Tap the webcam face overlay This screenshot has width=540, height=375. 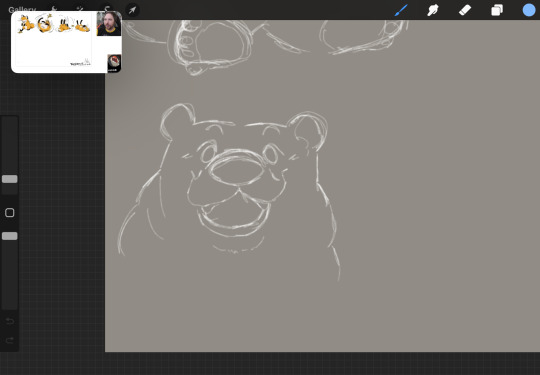point(109,23)
